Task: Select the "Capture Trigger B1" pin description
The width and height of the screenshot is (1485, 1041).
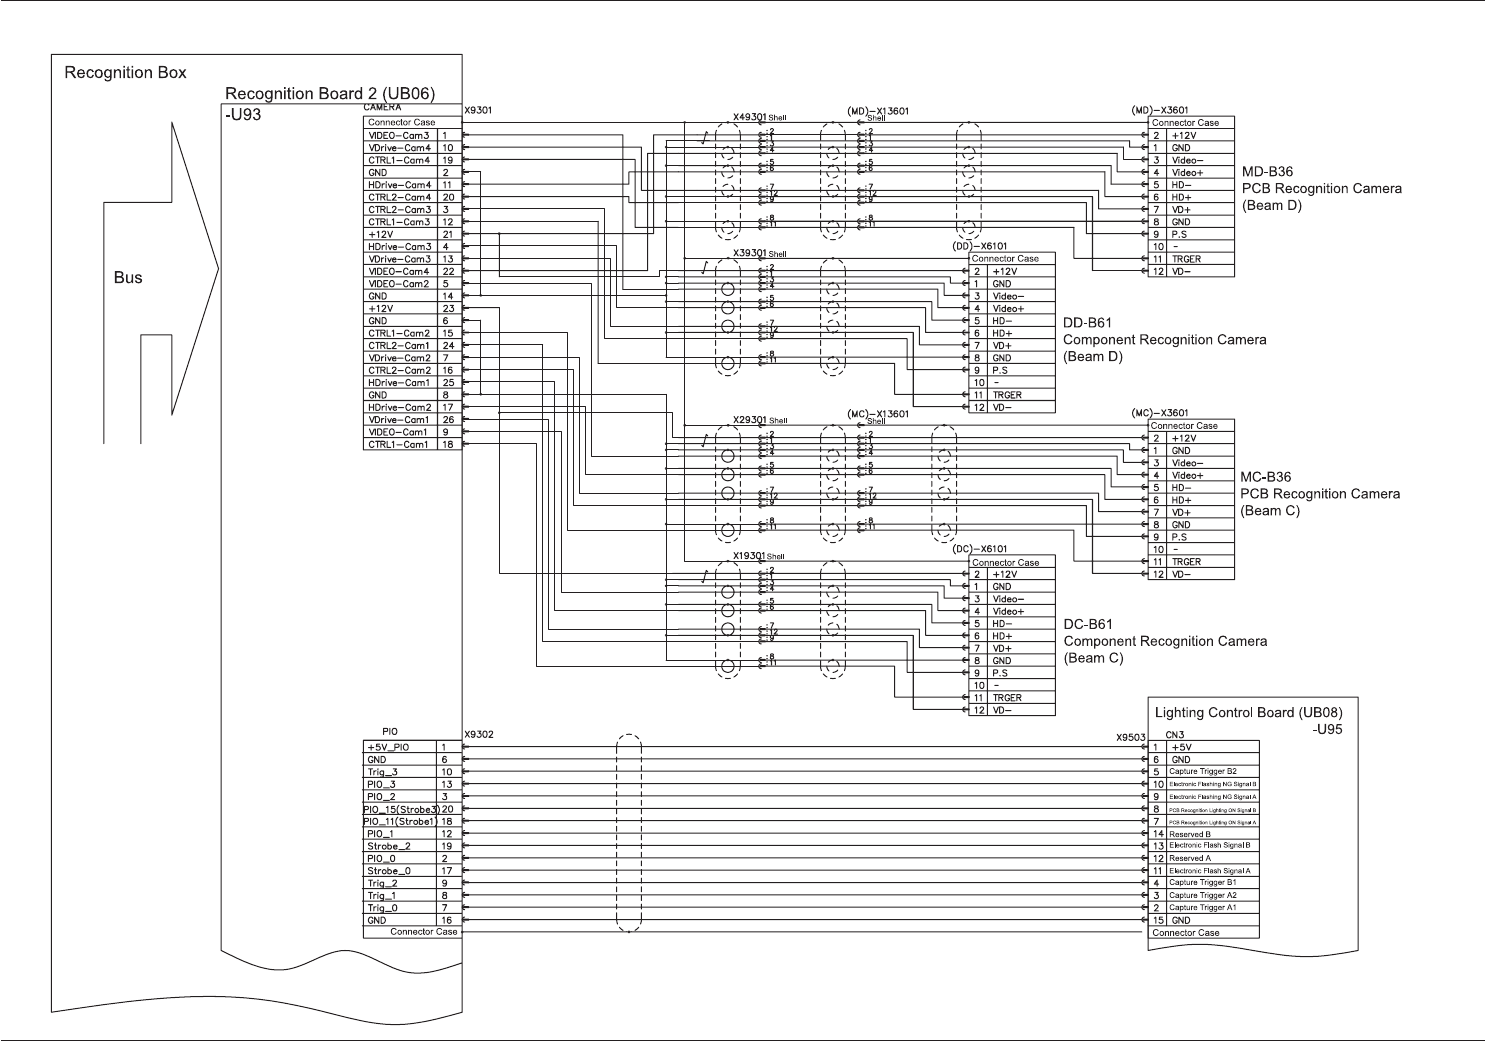Action: [x=1203, y=883]
